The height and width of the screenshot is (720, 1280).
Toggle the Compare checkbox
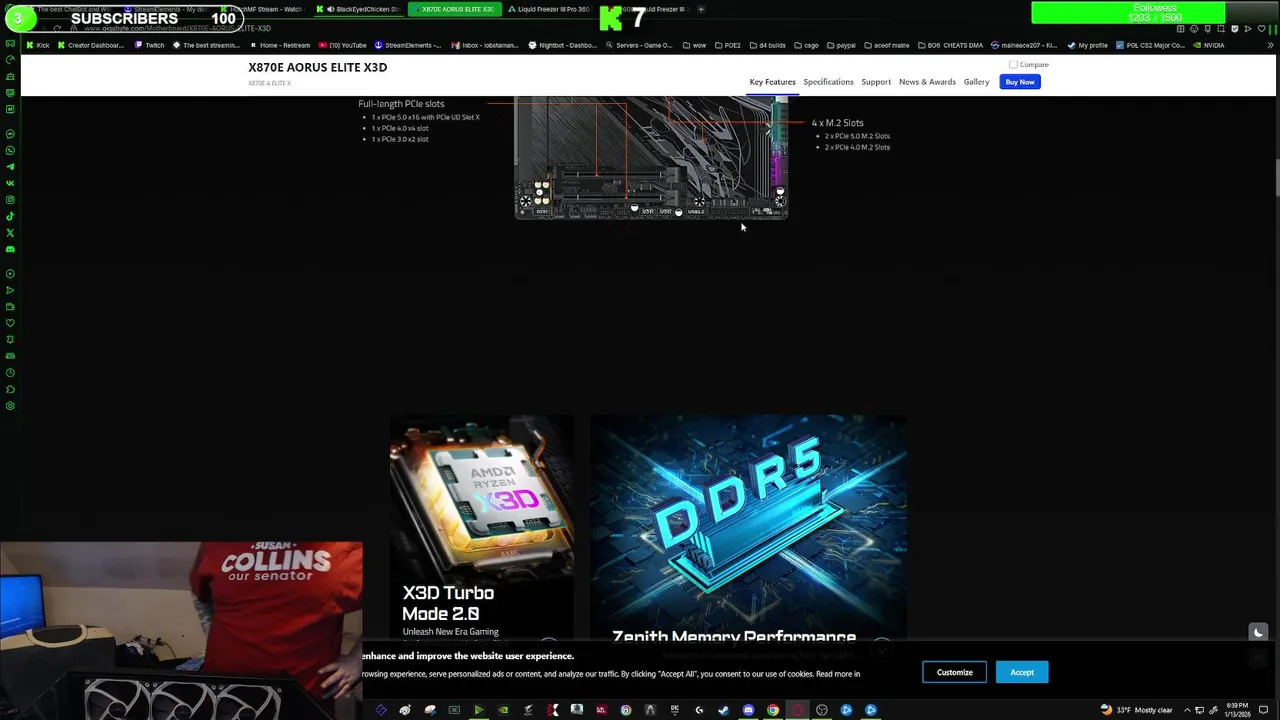[1013, 65]
